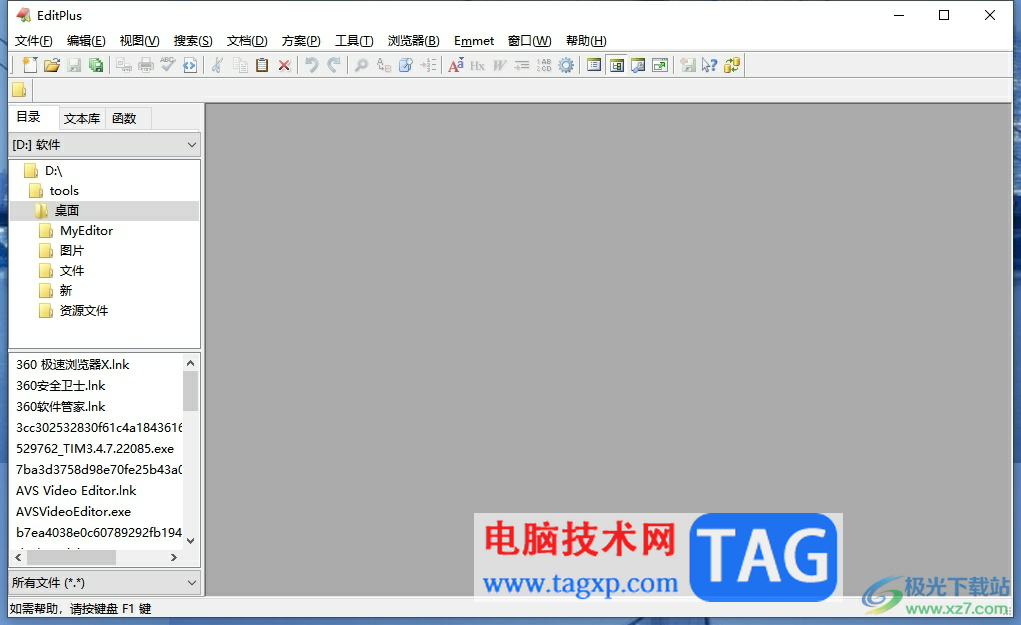The image size is (1021, 625).
Task: Toggle the W word wrap icon
Action: 499,65
